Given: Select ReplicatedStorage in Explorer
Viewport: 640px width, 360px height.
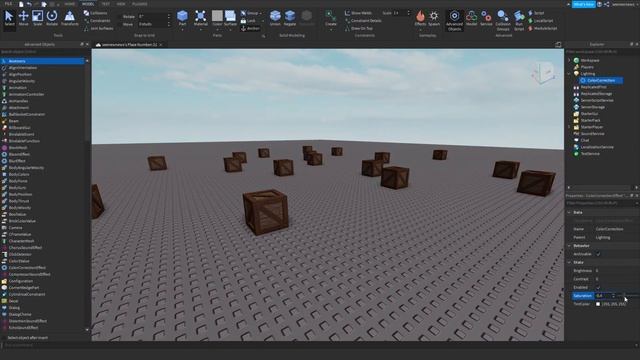Looking at the screenshot, I should click(x=596, y=94).
